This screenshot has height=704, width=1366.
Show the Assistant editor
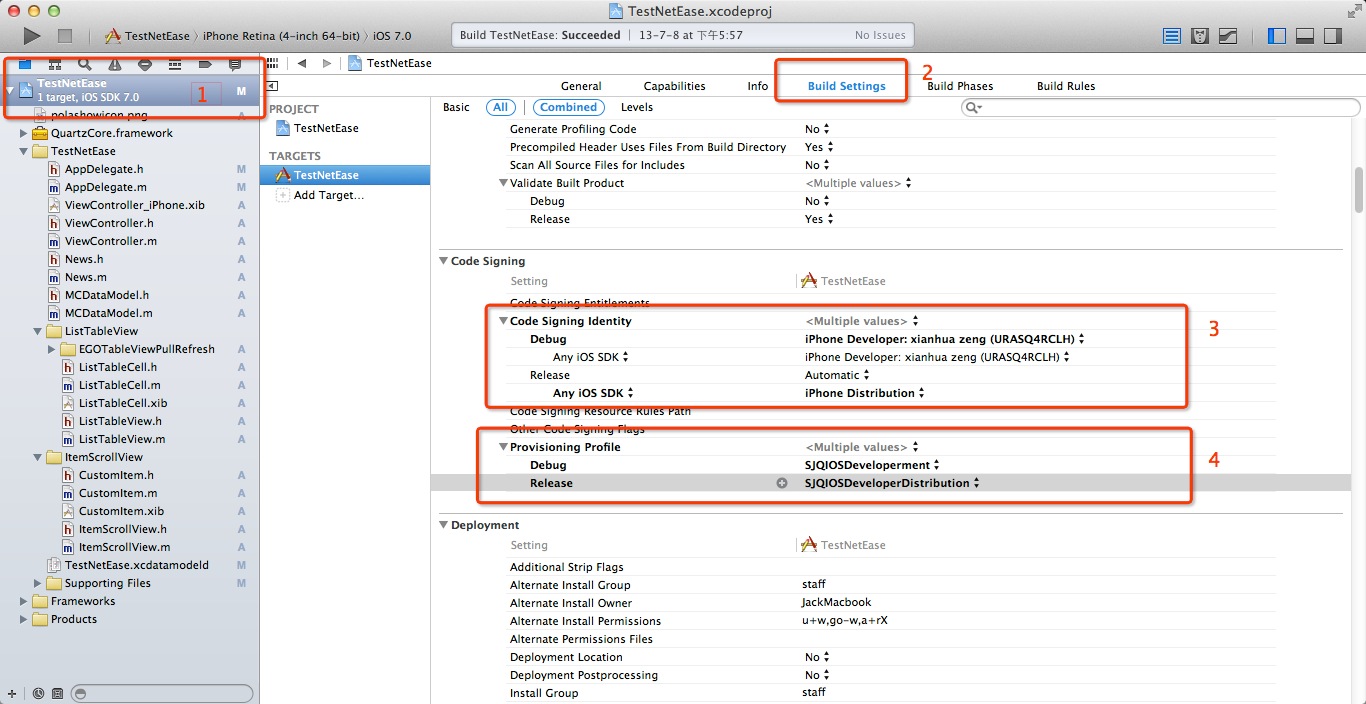(1200, 36)
